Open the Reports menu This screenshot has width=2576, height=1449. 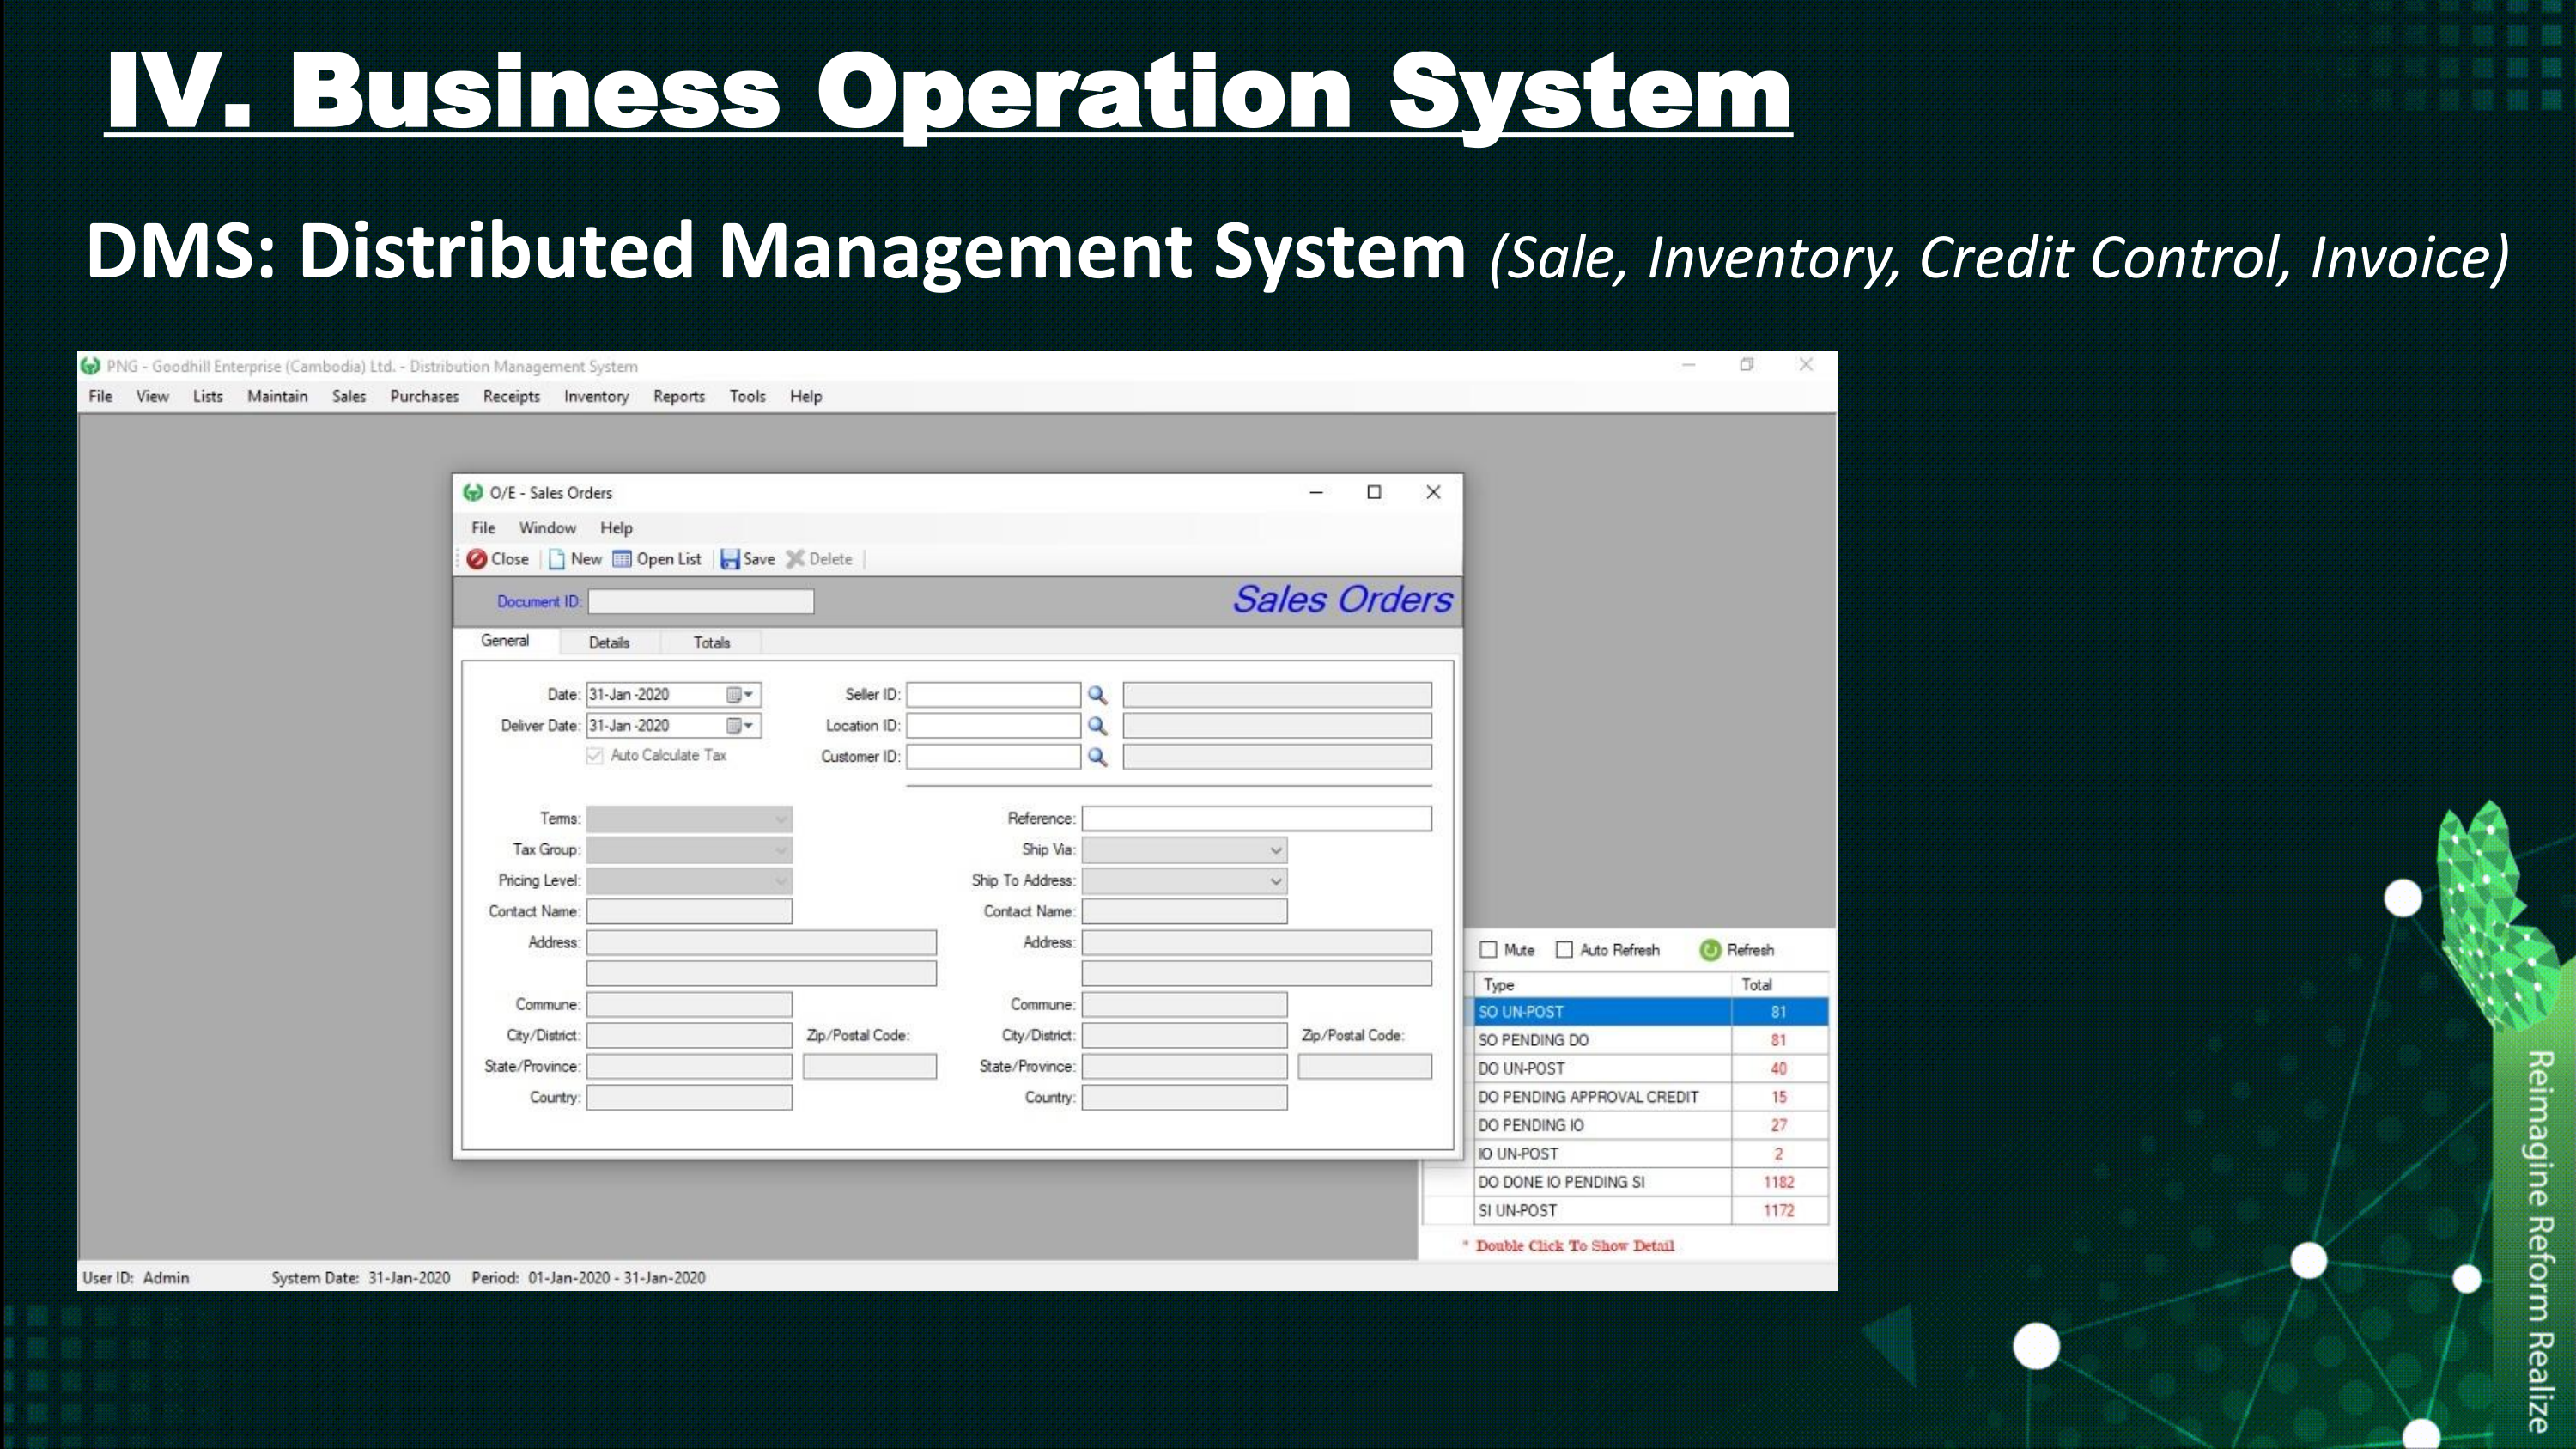point(679,397)
